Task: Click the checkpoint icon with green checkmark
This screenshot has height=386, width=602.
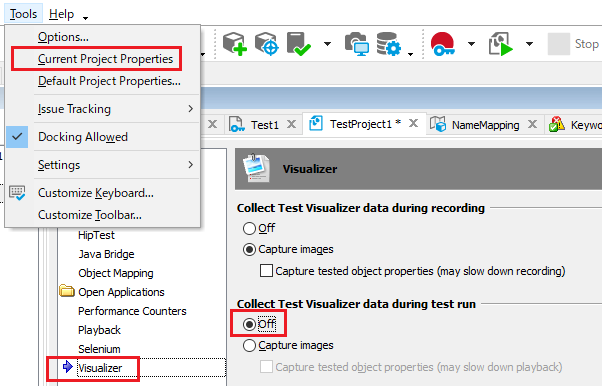Action: click(x=298, y=44)
